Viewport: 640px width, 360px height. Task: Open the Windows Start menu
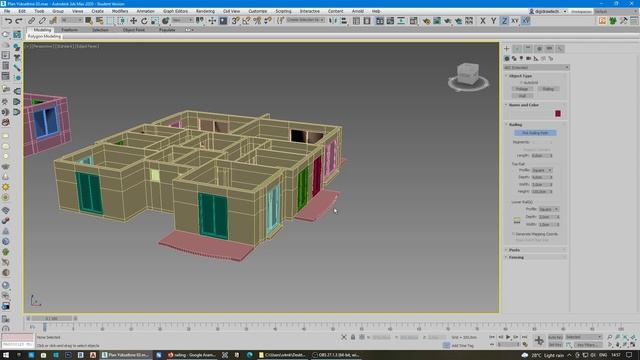click(6, 355)
